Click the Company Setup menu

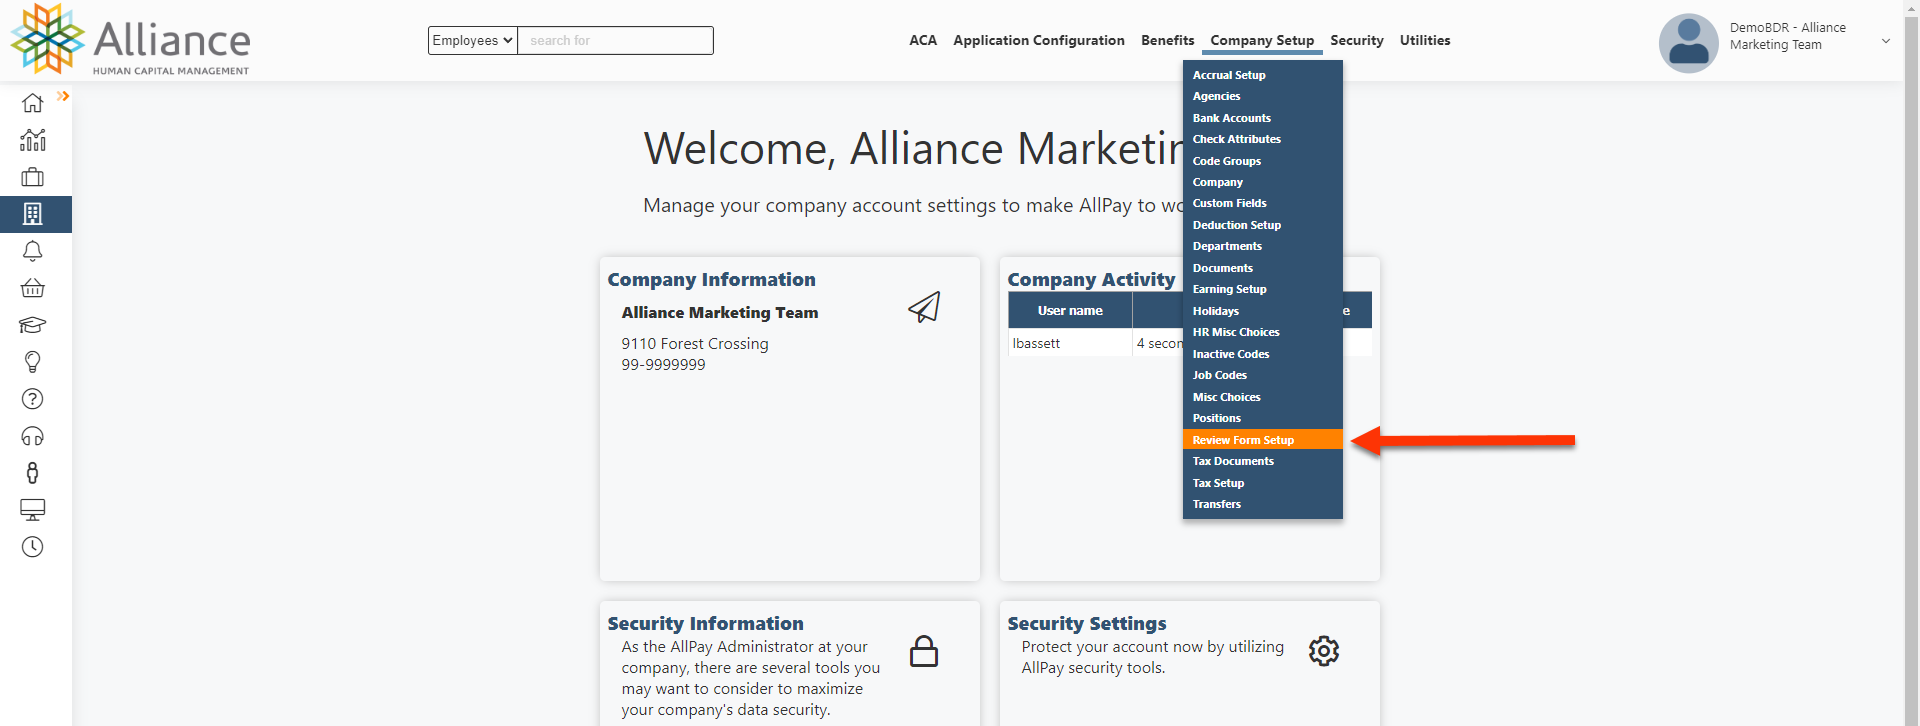[x=1262, y=40]
